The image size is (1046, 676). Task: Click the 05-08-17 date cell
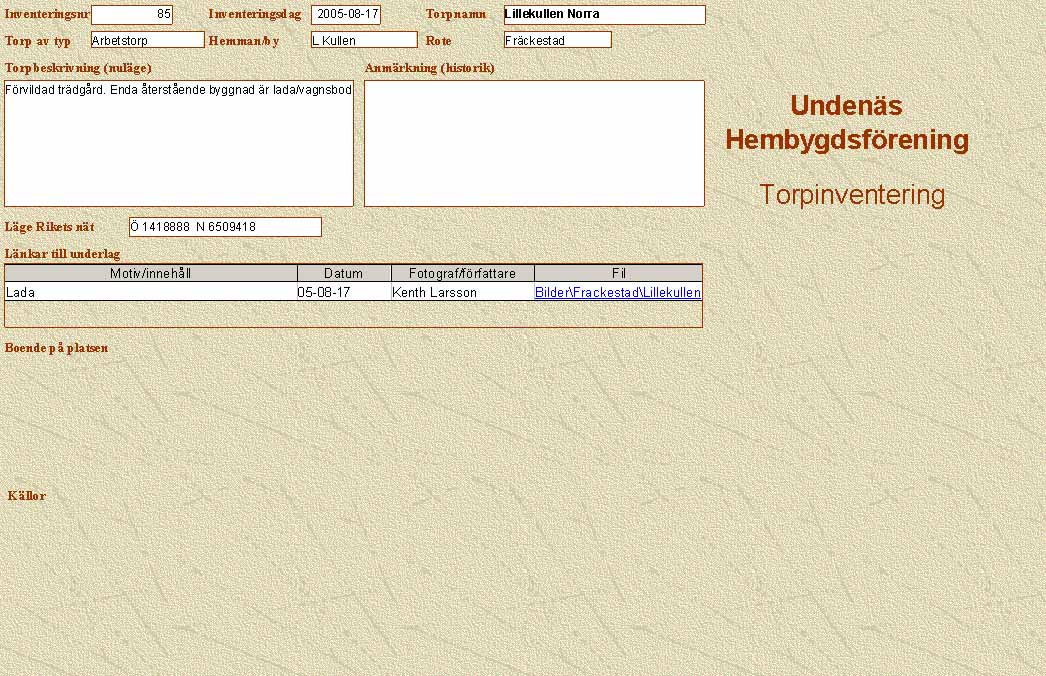coord(344,293)
